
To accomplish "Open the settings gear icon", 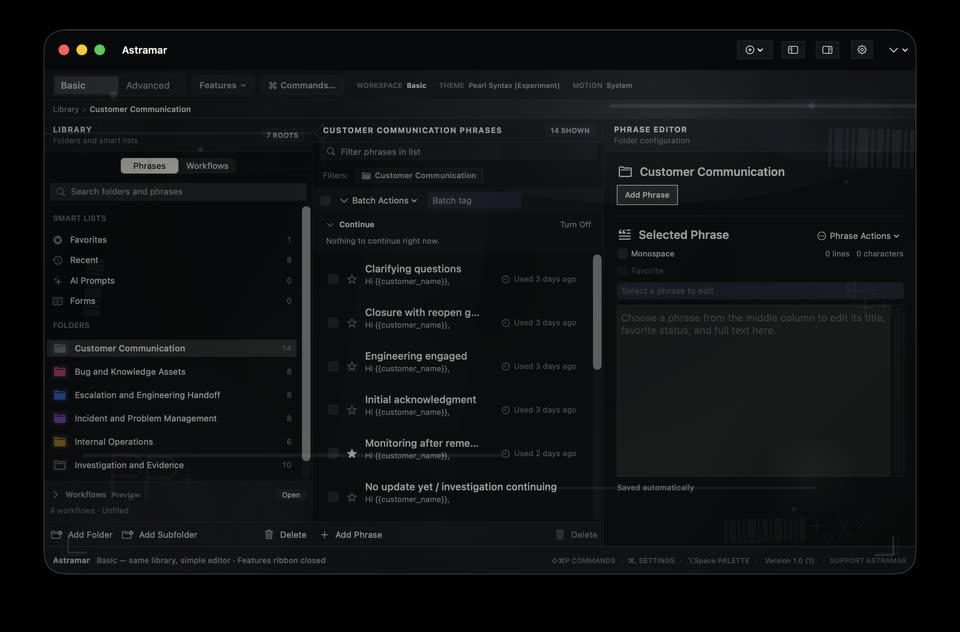I will [x=861, y=50].
